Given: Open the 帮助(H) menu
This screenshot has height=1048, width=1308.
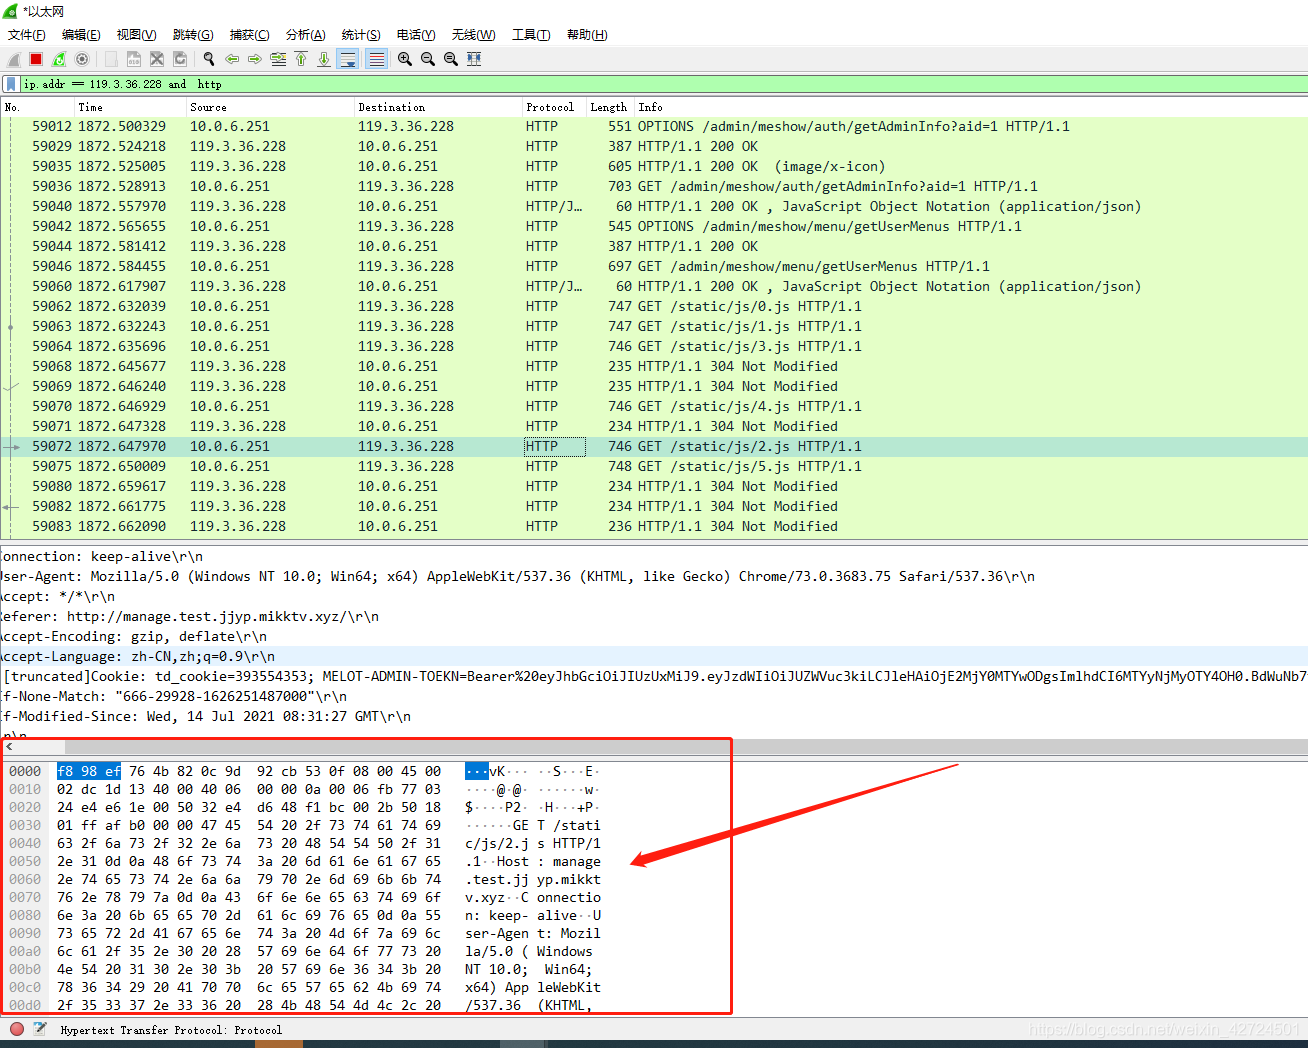Looking at the screenshot, I should [587, 35].
